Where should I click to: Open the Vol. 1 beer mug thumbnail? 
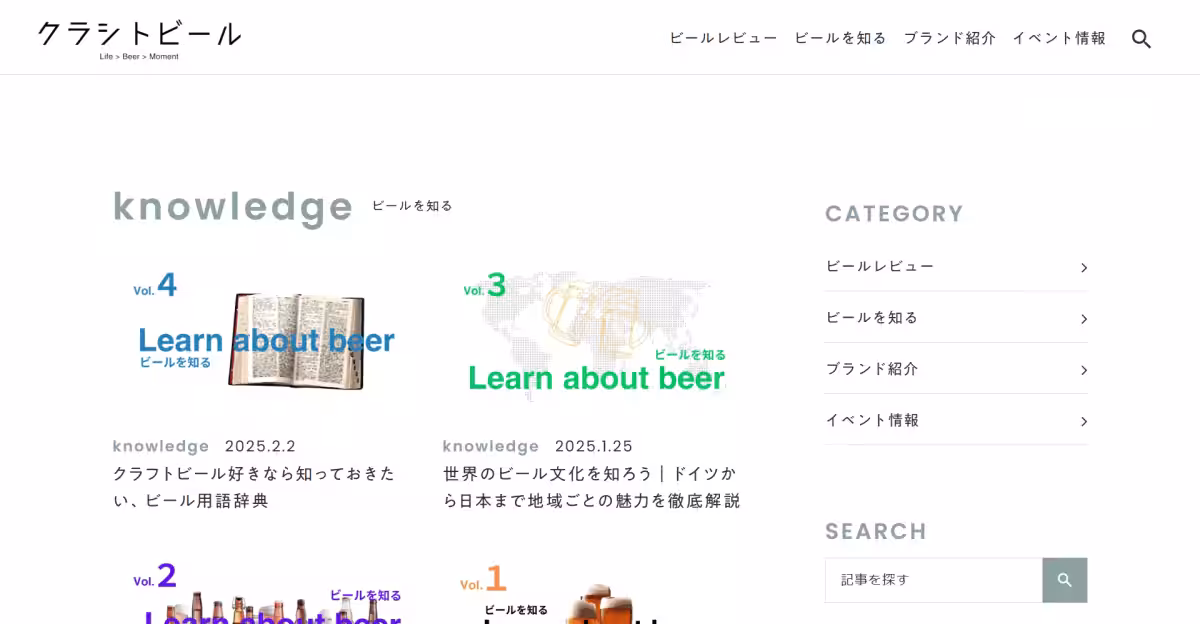(592, 590)
